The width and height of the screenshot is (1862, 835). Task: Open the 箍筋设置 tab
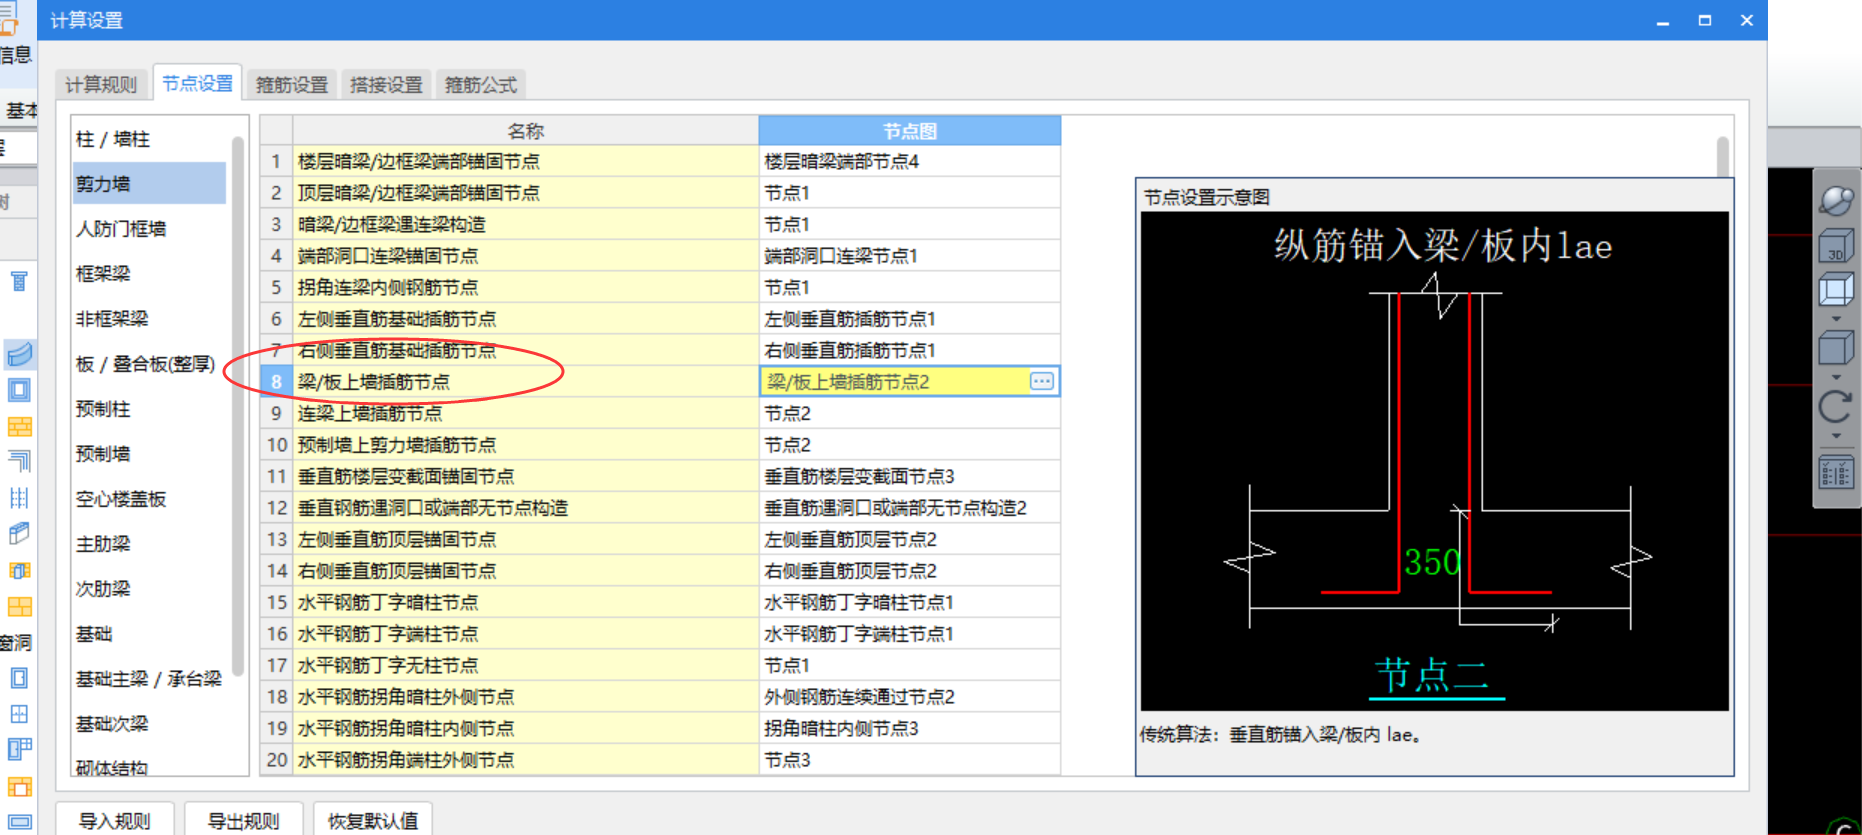click(292, 85)
